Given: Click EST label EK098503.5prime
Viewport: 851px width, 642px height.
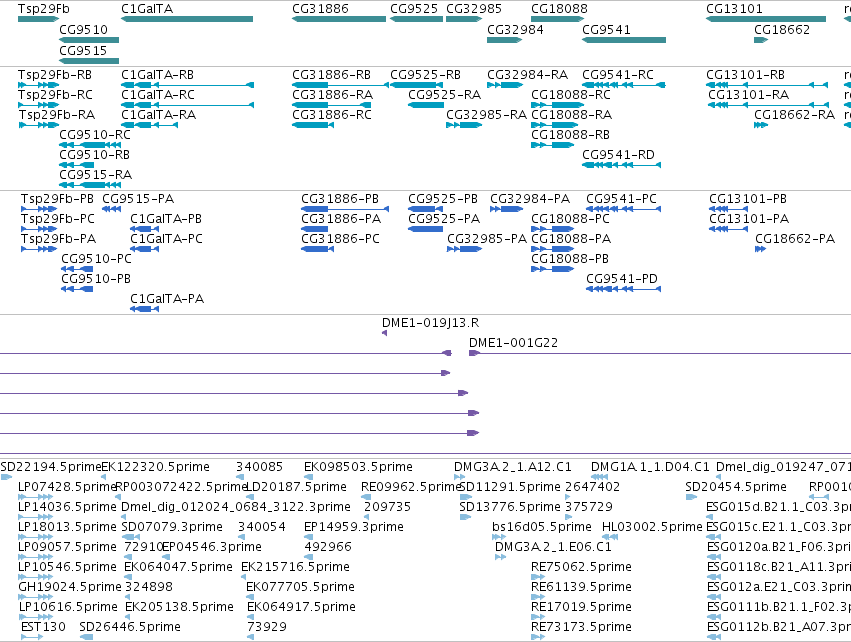Looking at the screenshot, I should coord(358,467).
